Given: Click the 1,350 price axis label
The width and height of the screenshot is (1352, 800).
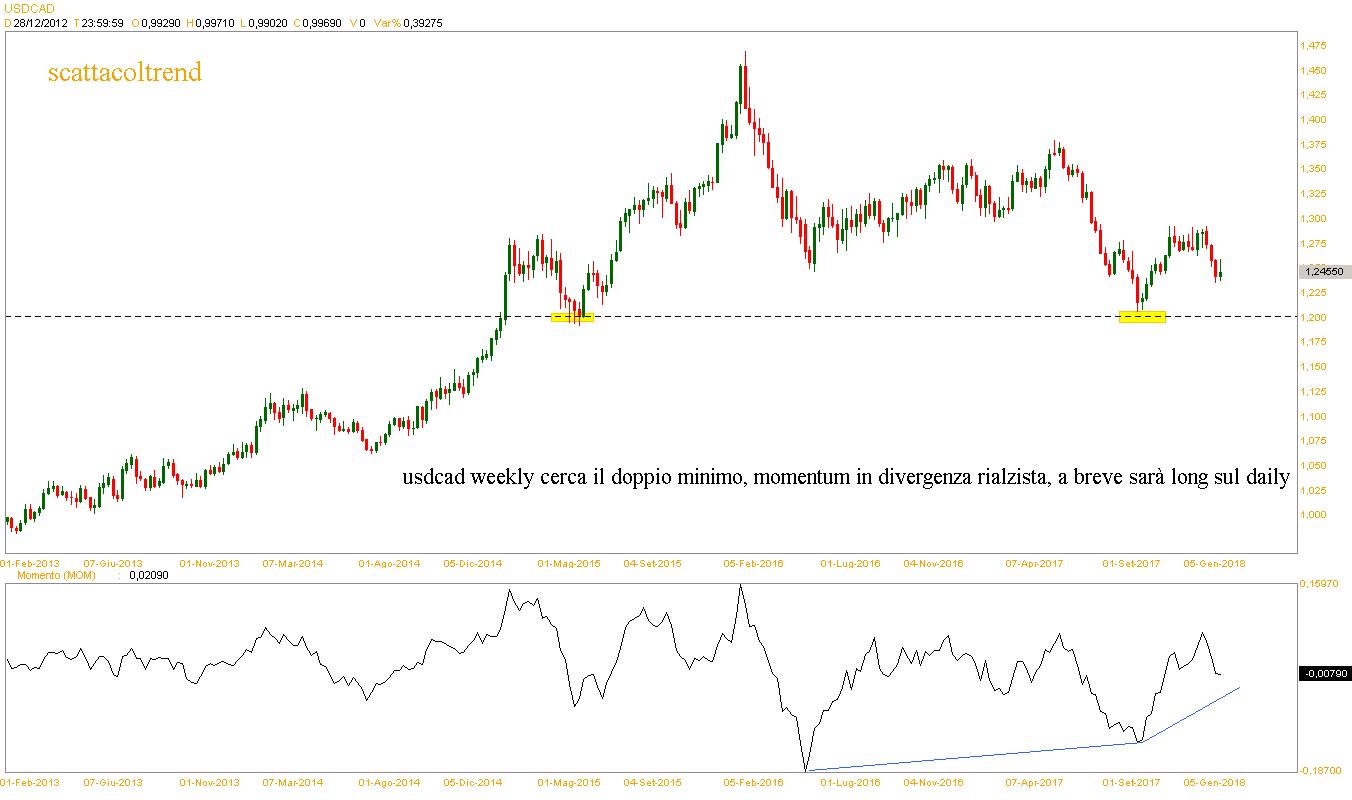Looking at the screenshot, I should (x=1312, y=169).
